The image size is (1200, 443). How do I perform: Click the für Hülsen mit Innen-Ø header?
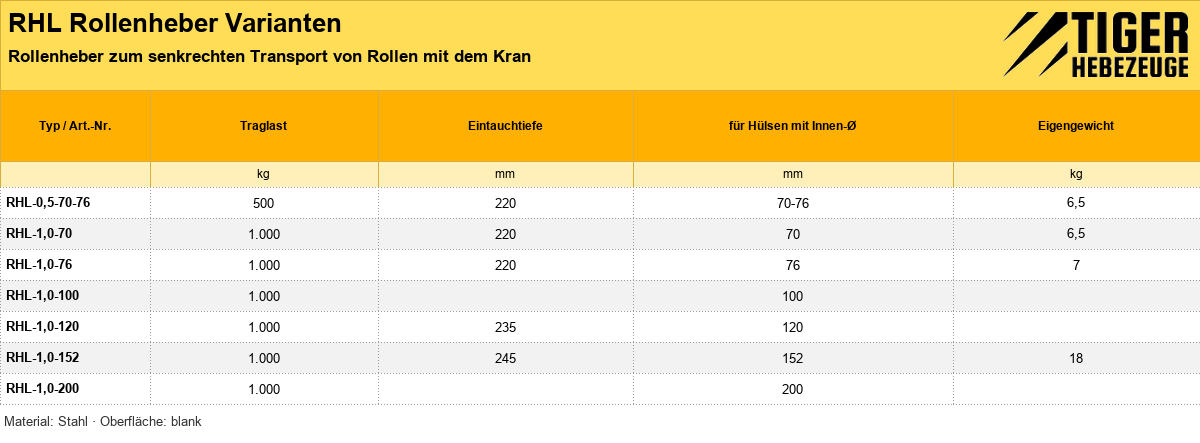[793, 126]
